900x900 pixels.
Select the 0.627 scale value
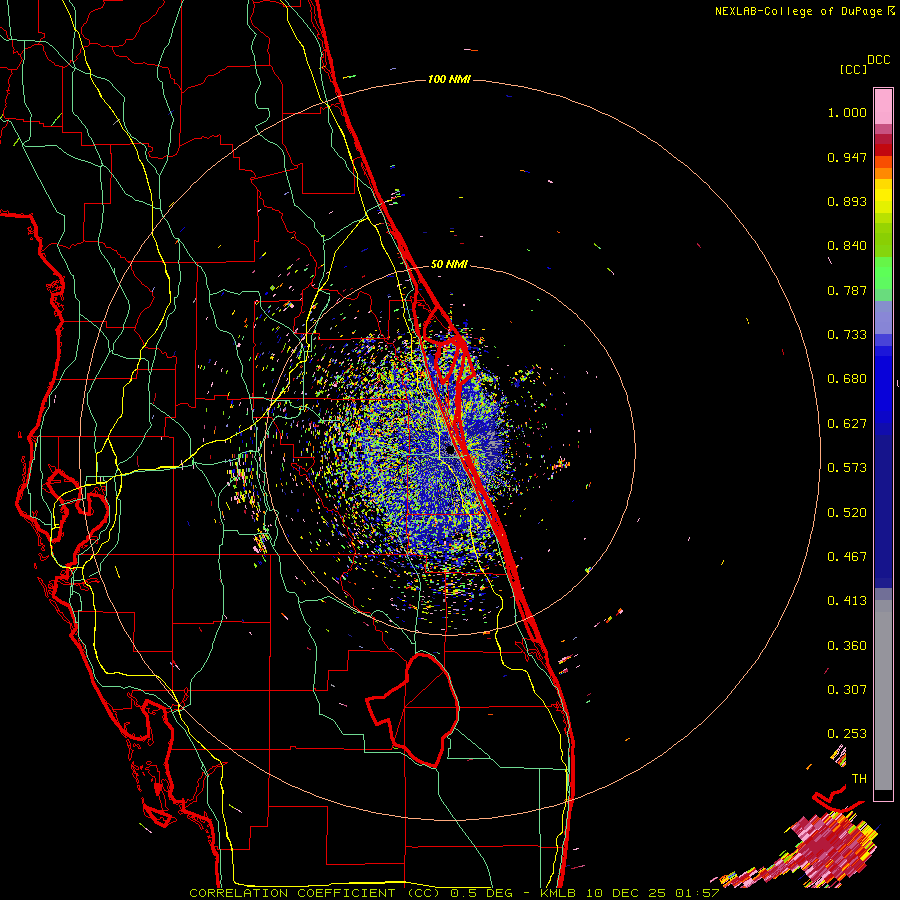point(847,424)
